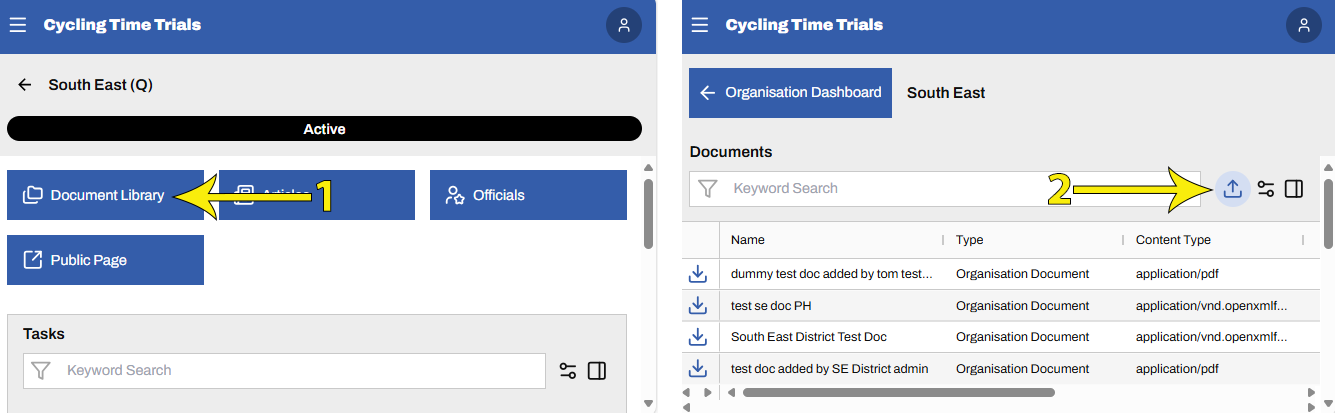The width and height of the screenshot is (1335, 413).
Task: Open the left panel hamburger menu
Action: 18,25
